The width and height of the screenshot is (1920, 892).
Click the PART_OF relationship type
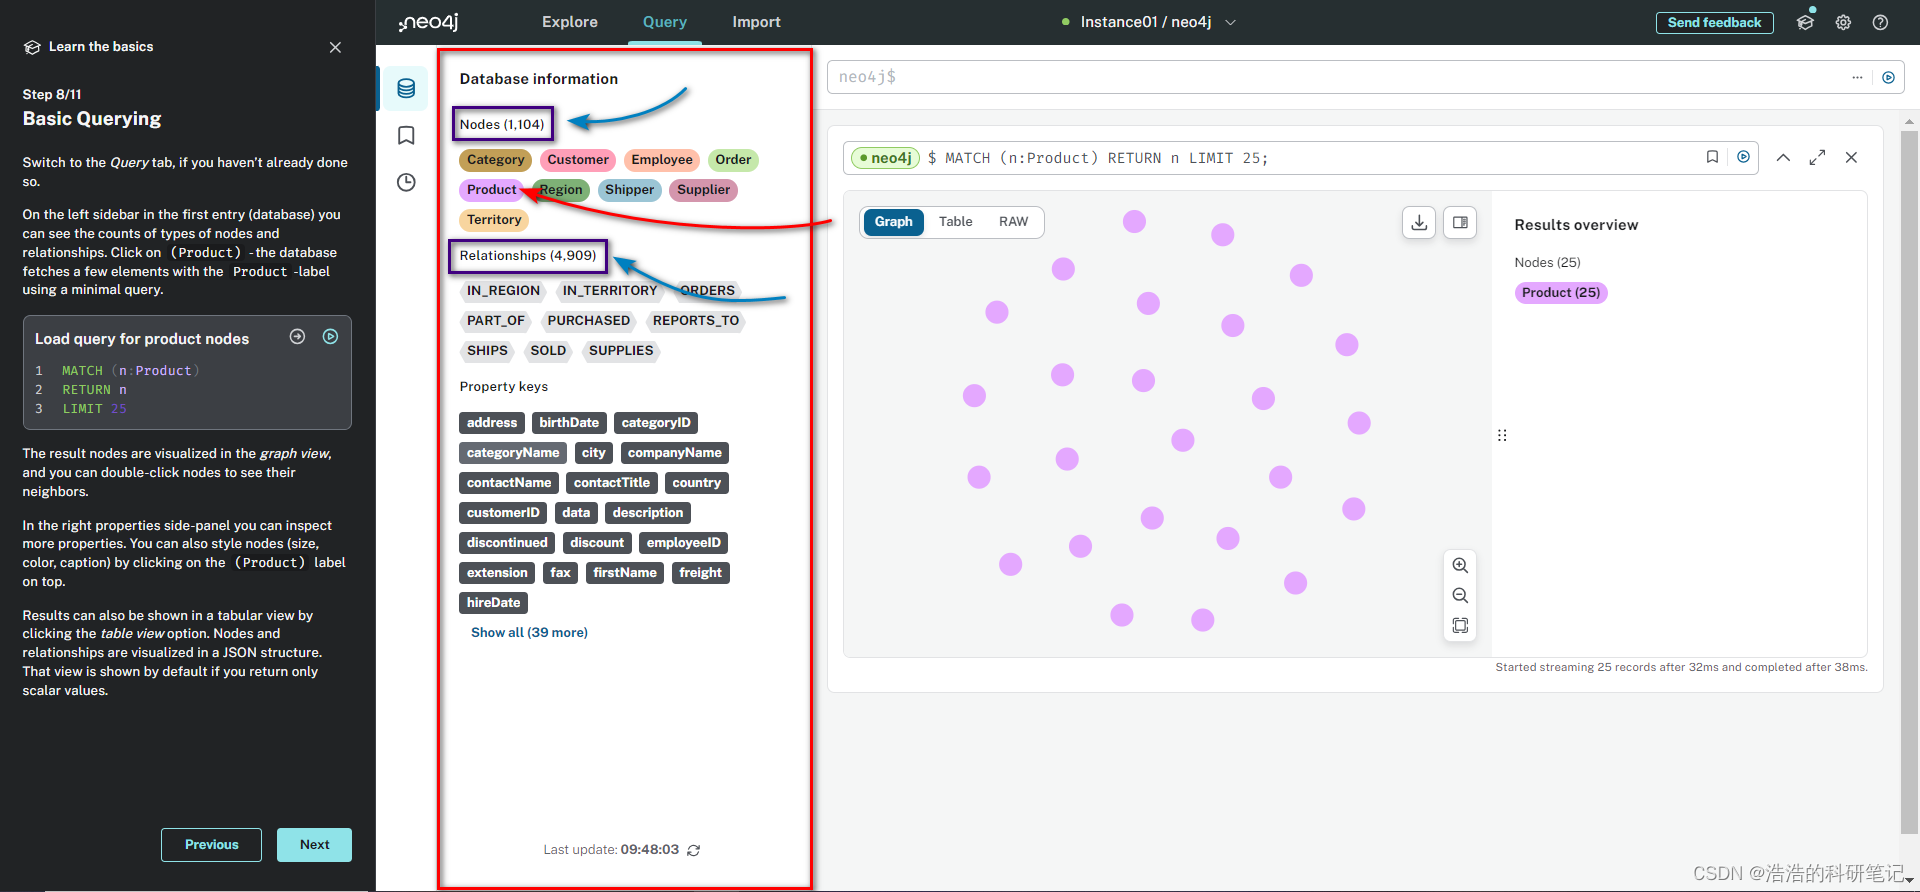pyautogui.click(x=495, y=321)
